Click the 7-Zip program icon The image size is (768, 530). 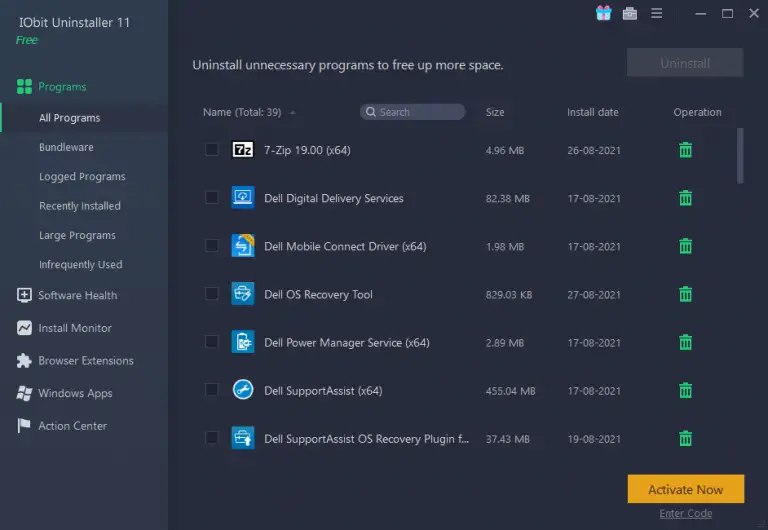[x=243, y=150]
